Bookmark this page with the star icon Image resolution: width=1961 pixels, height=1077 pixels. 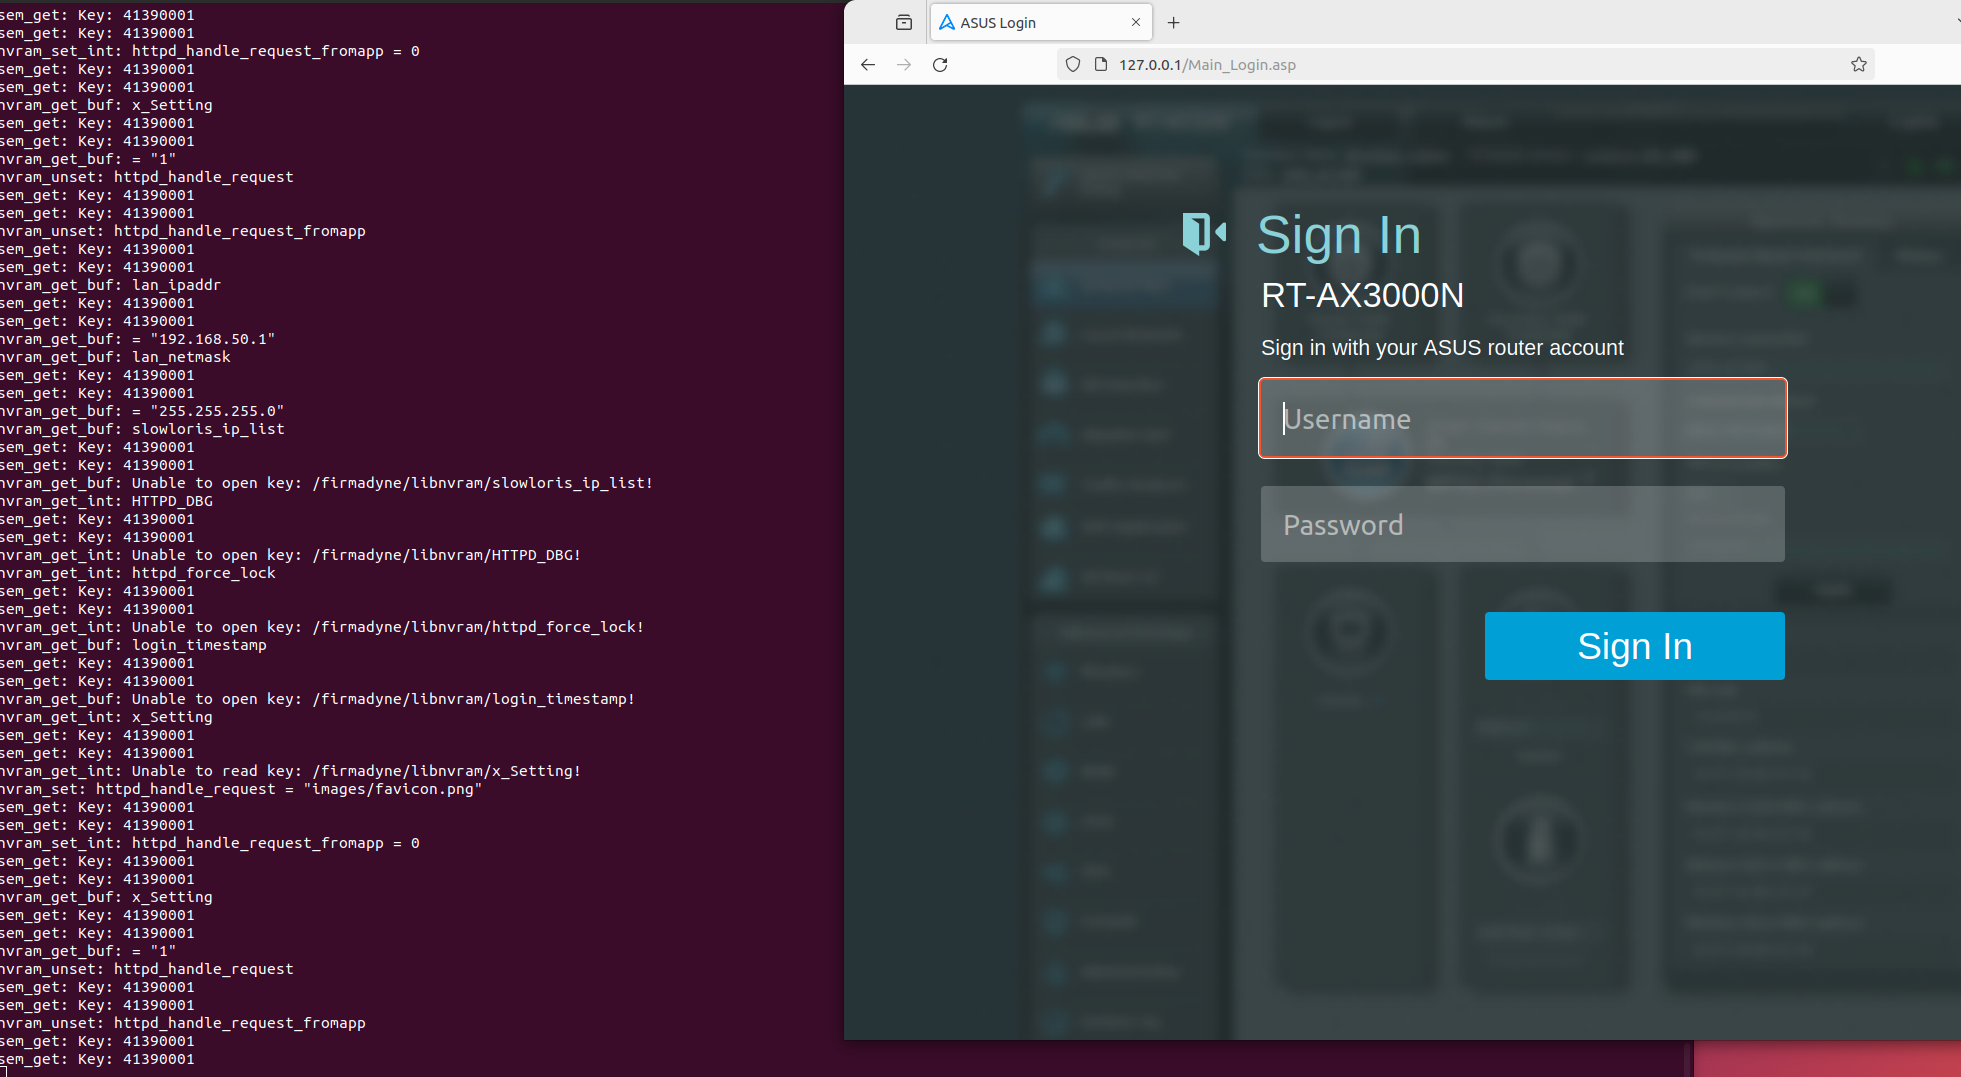click(1859, 65)
